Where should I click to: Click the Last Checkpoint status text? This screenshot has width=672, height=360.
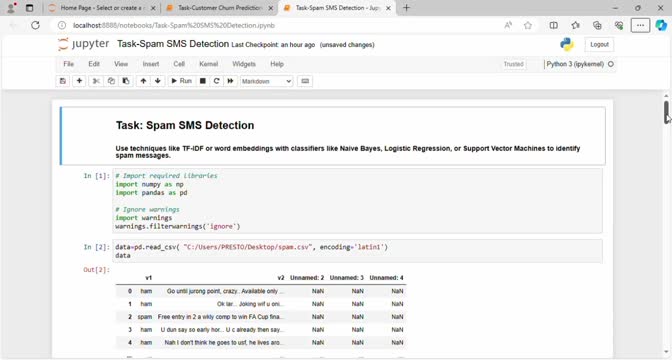pyautogui.click(x=273, y=45)
